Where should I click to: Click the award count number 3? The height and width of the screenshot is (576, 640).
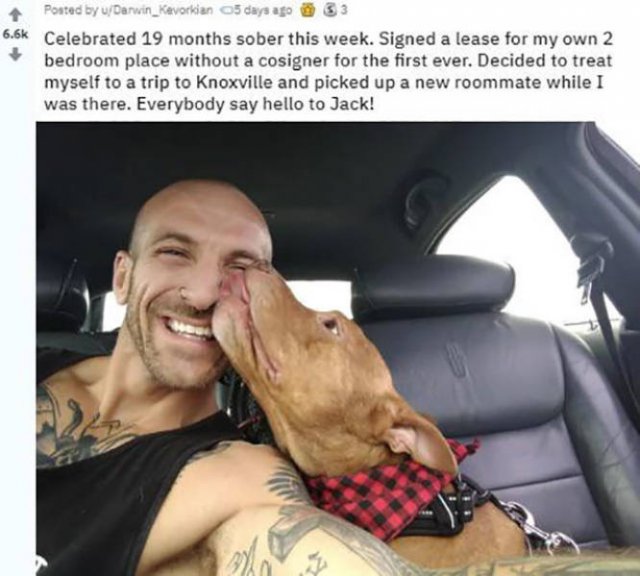click(344, 11)
